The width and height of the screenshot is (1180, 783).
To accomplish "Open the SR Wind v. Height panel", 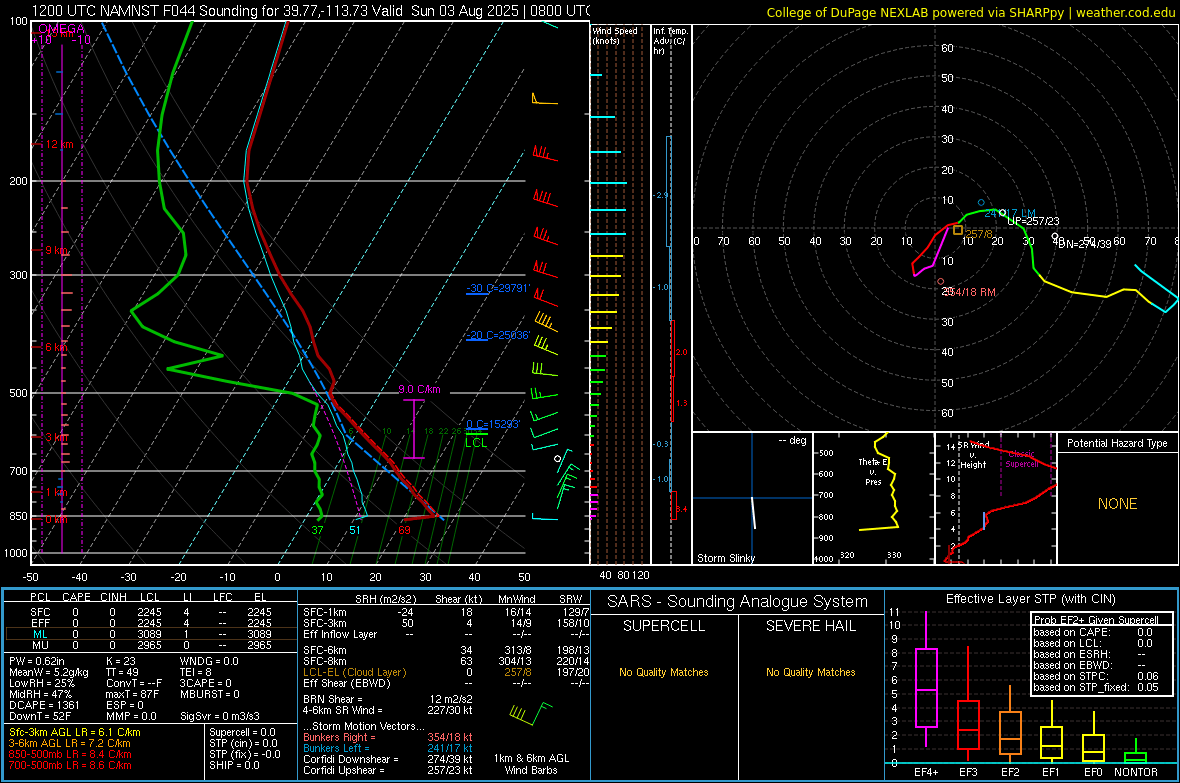I will (996, 498).
